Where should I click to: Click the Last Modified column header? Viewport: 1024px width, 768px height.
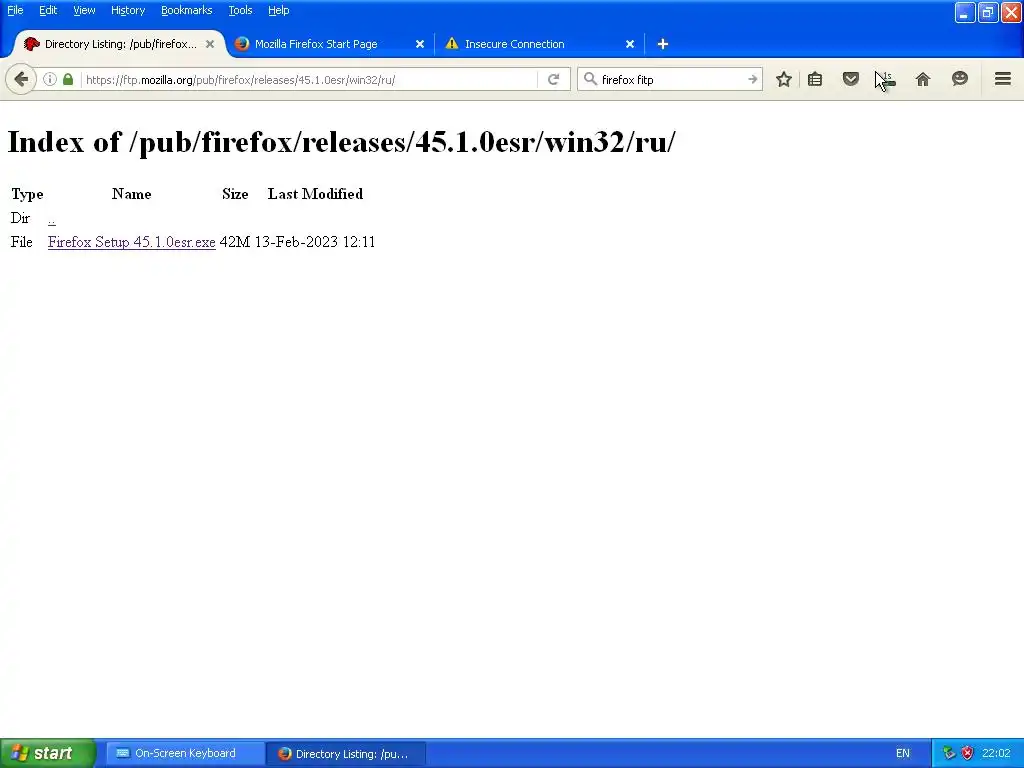[315, 194]
